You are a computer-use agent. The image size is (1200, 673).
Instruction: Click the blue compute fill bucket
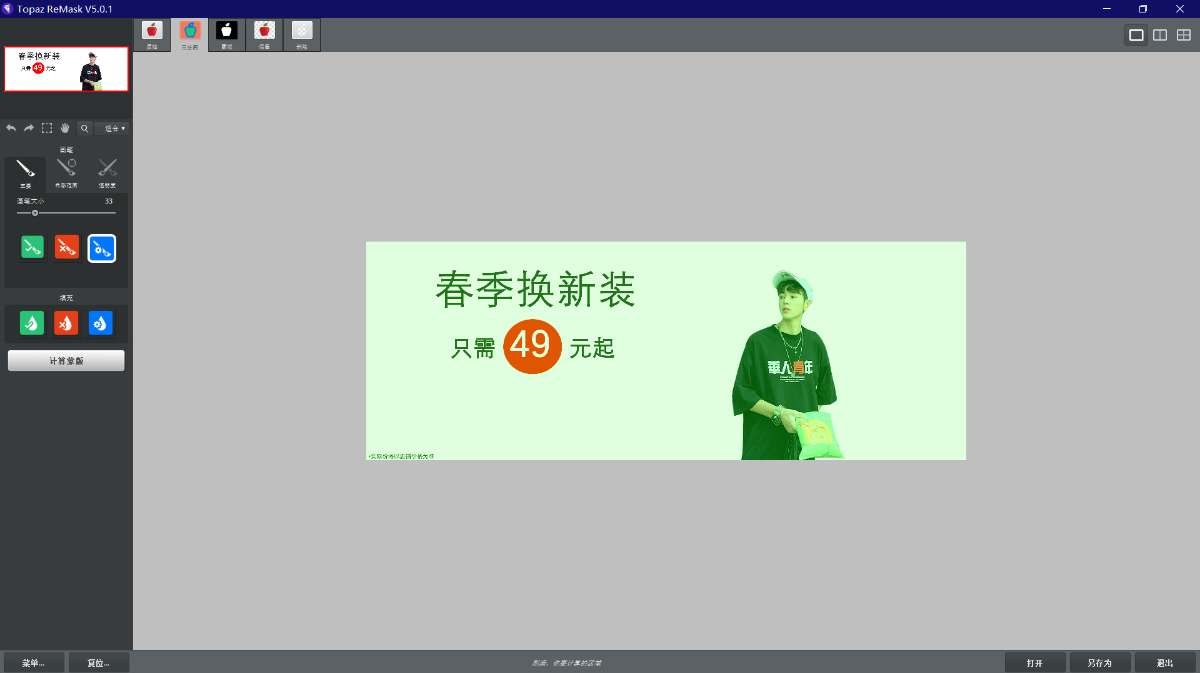click(101, 323)
